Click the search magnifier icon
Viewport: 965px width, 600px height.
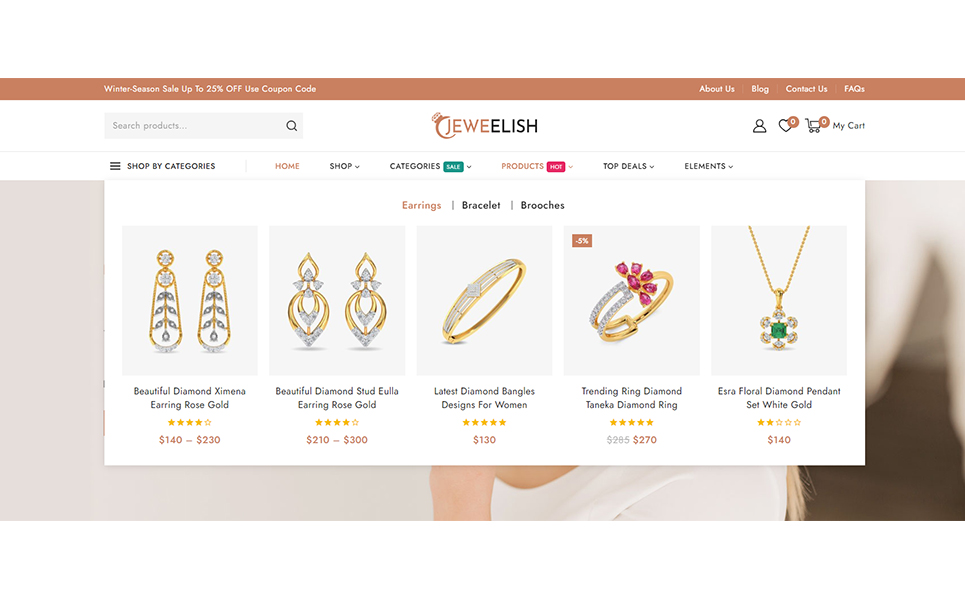click(291, 126)
